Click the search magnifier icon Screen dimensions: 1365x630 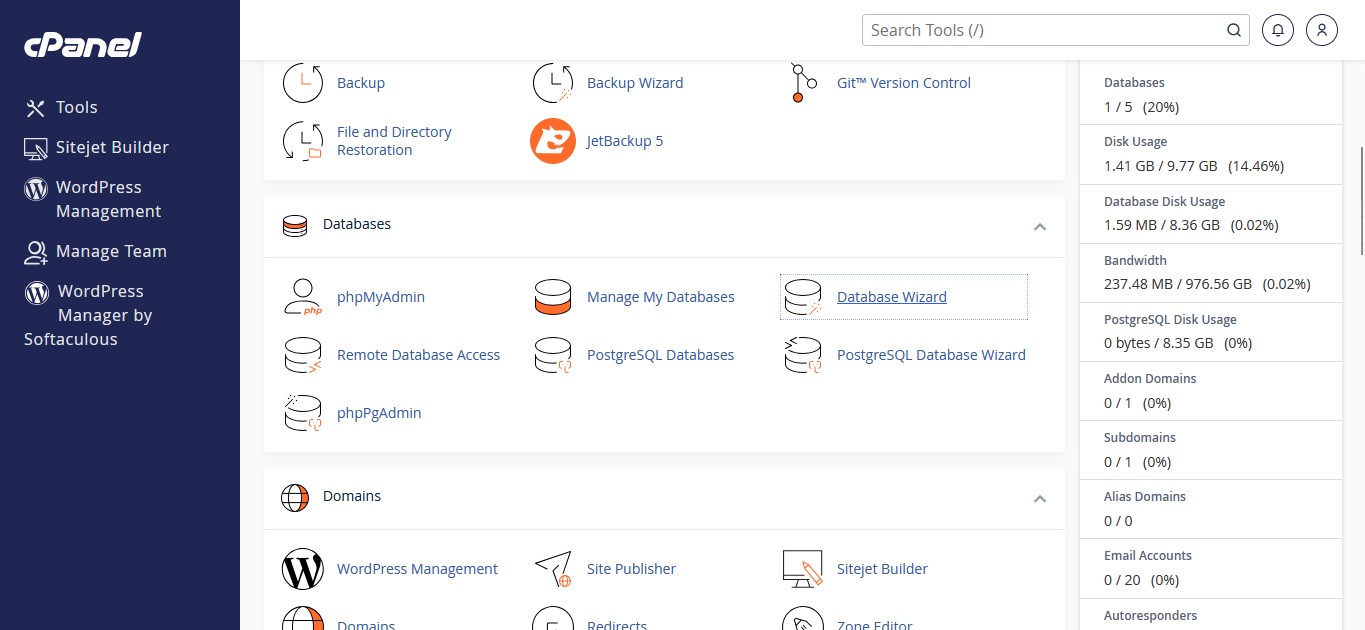1234,30
